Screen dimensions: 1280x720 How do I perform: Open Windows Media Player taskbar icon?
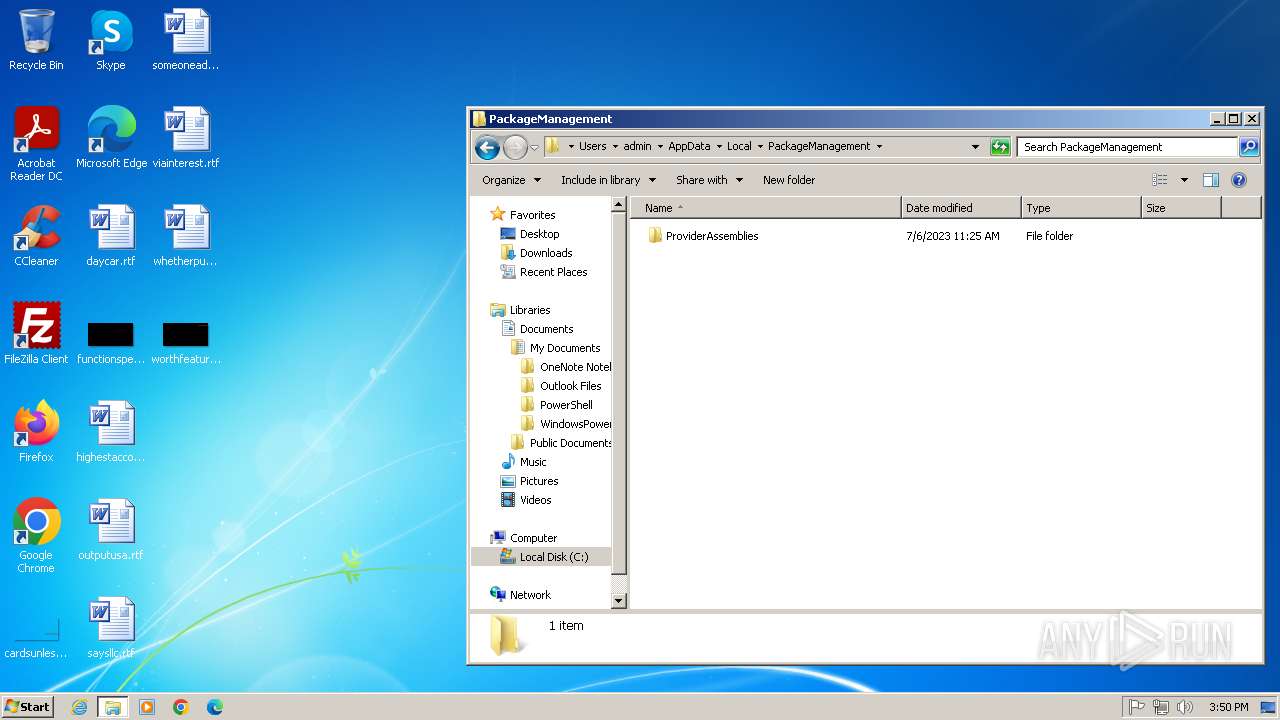pyautogui.click(x=147, y=707)
